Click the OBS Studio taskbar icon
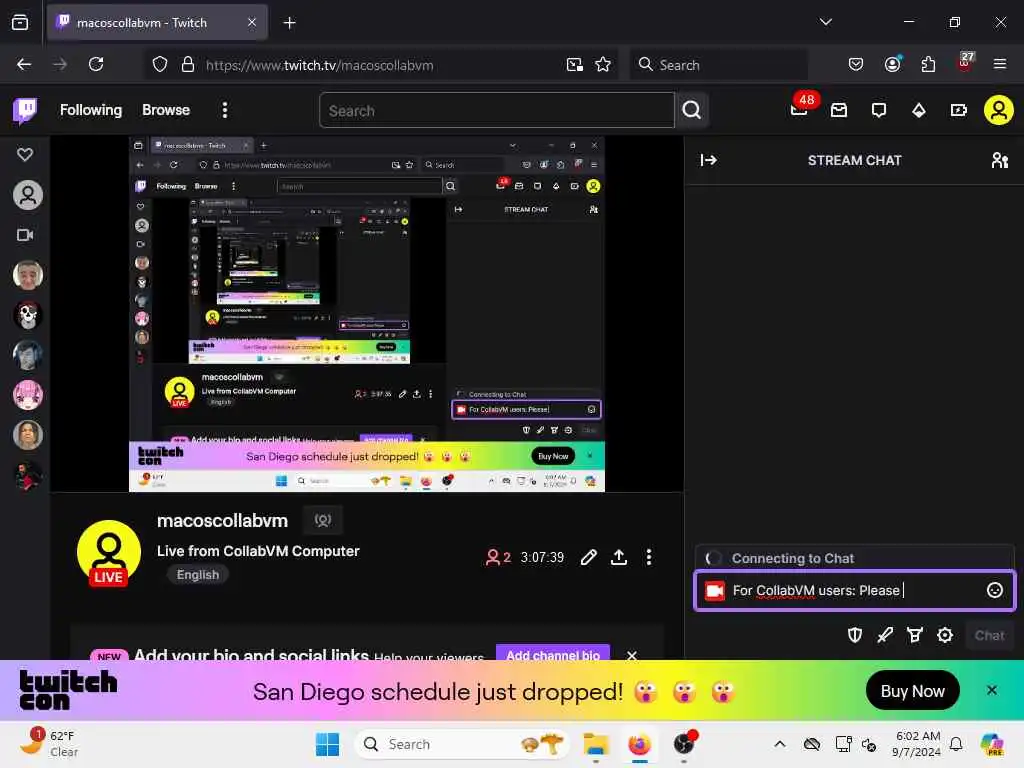 [684, 744]
